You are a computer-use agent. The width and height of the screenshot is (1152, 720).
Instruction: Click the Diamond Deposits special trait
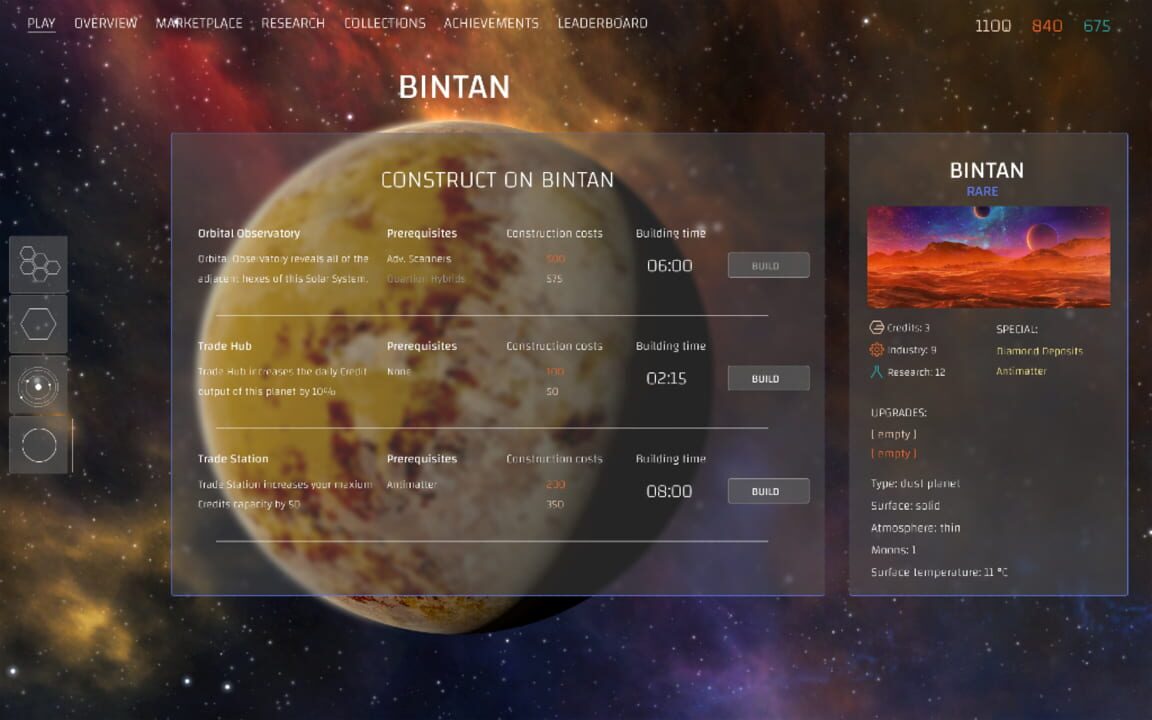[1039, 350]
